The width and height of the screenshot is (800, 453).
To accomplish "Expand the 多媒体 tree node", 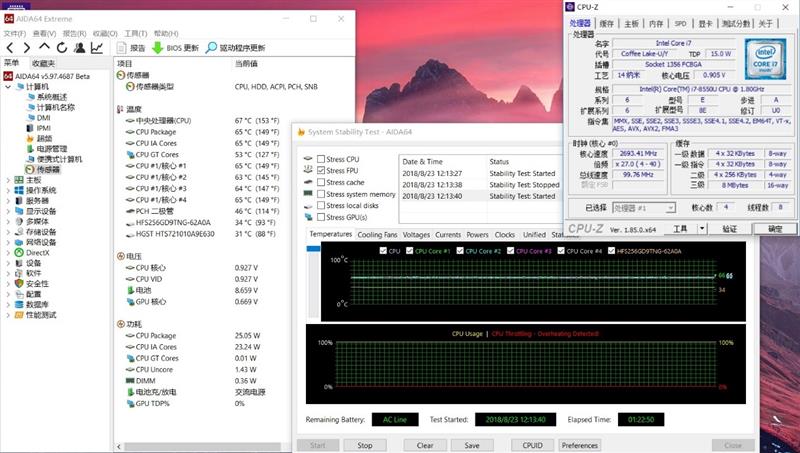I will coord(8,221).
